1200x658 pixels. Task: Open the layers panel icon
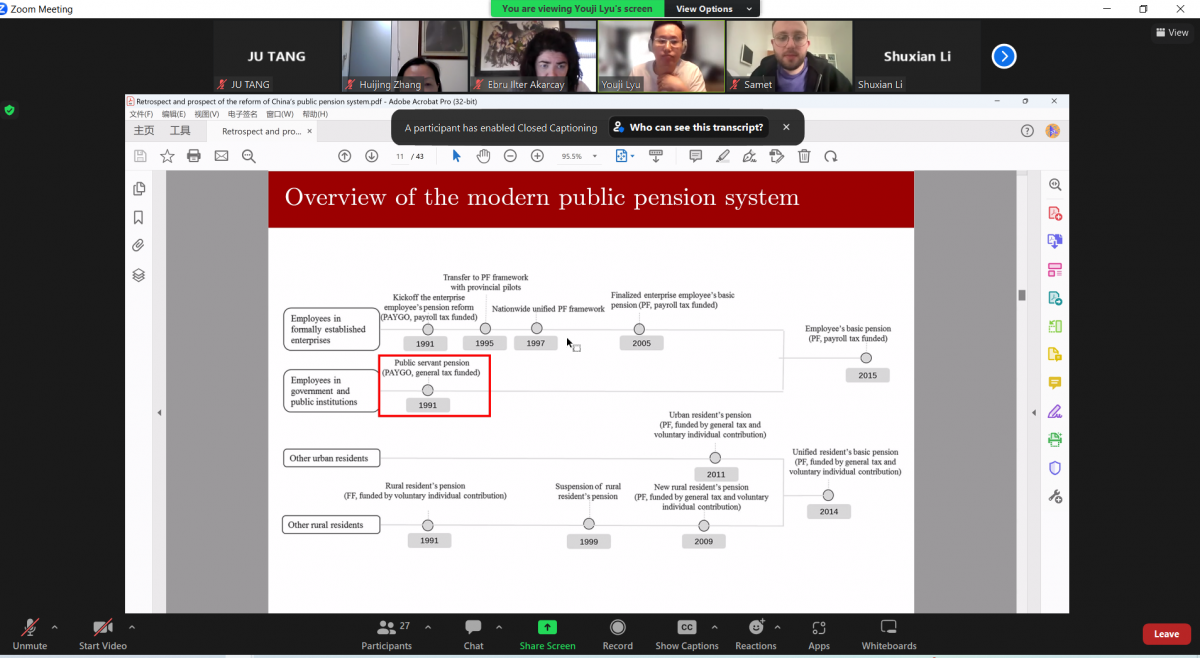pyautogui.click(x=139, y=275)
